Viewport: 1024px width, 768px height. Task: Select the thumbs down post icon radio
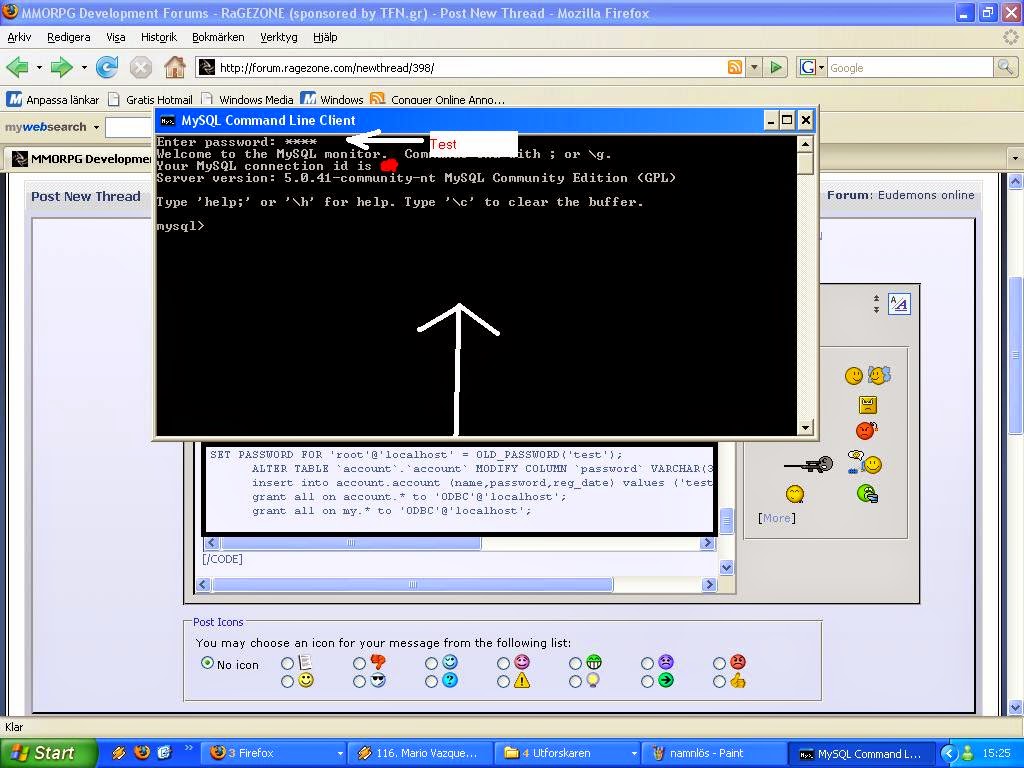click(x=359, y=664)
